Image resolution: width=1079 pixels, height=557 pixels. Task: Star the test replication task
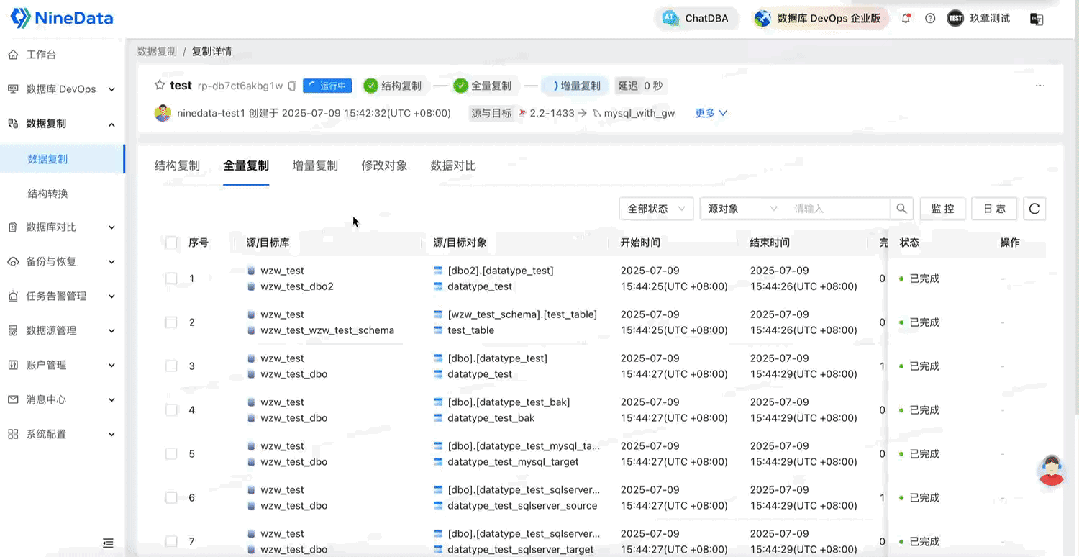160,85
